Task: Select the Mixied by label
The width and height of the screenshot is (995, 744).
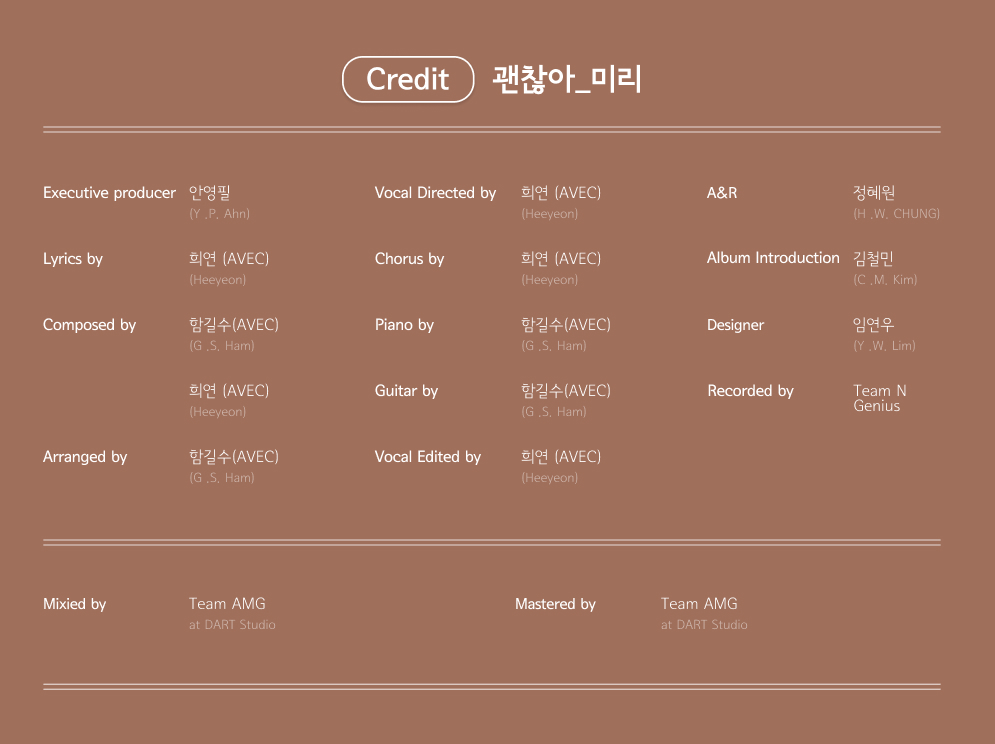Action: [x=74, y=604]
